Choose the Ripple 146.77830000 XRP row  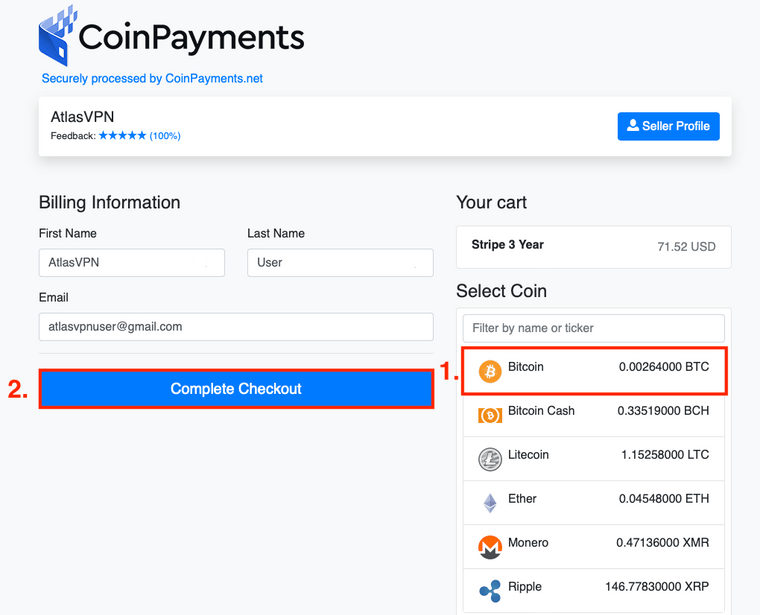click(594, 590)
